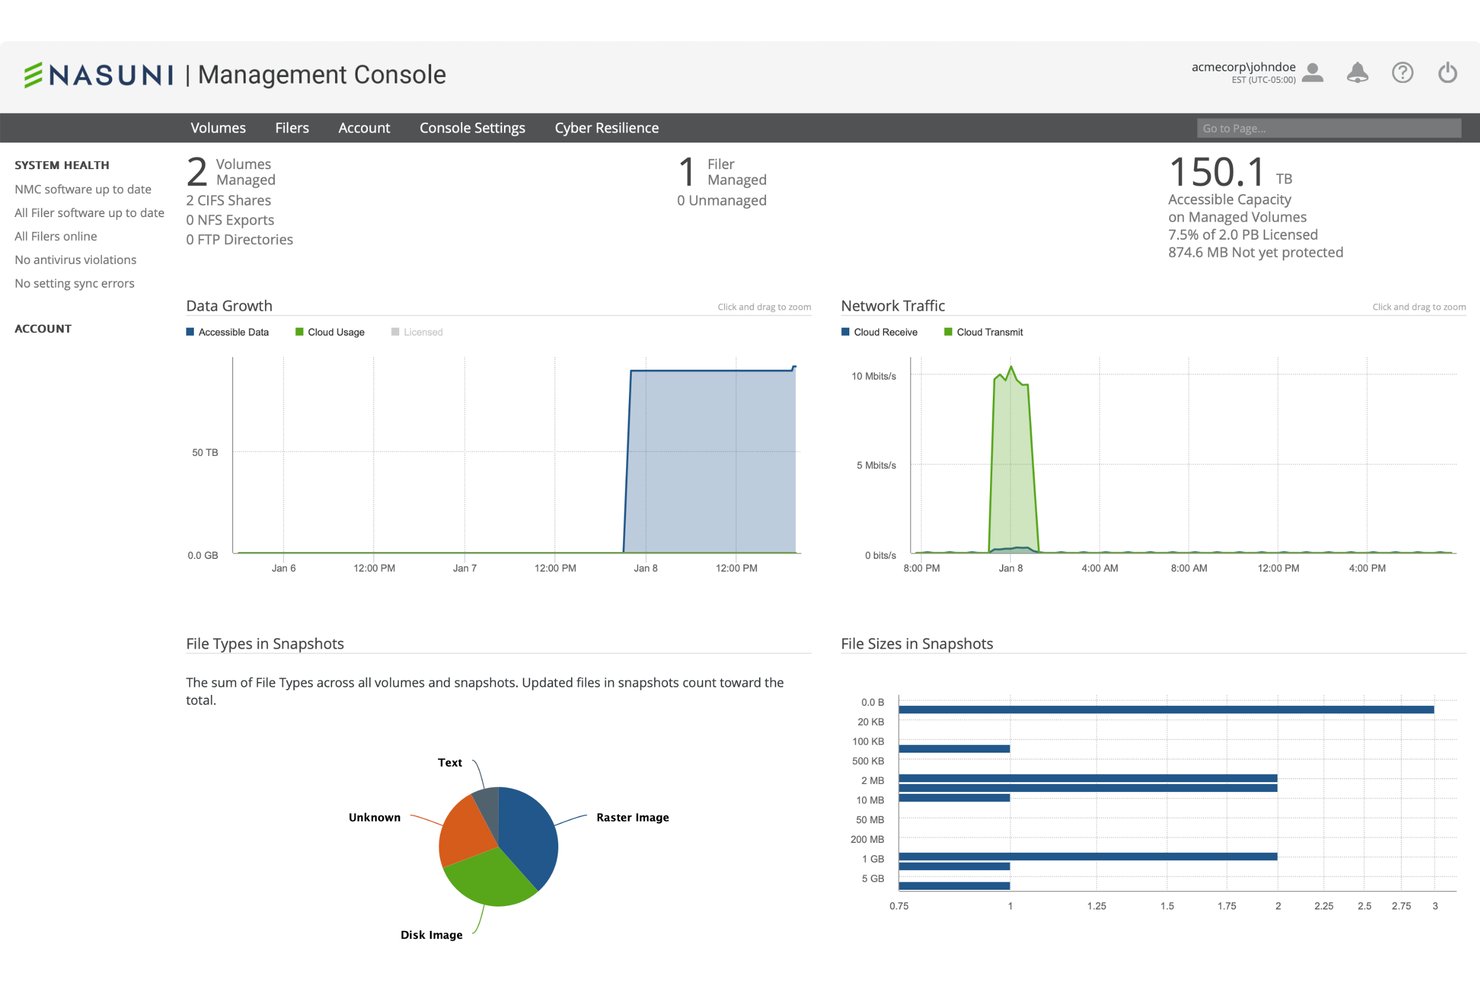The image size is (1480, 987).
Task: Click the blue Accessible Data growth area
Action: [710, 460]
